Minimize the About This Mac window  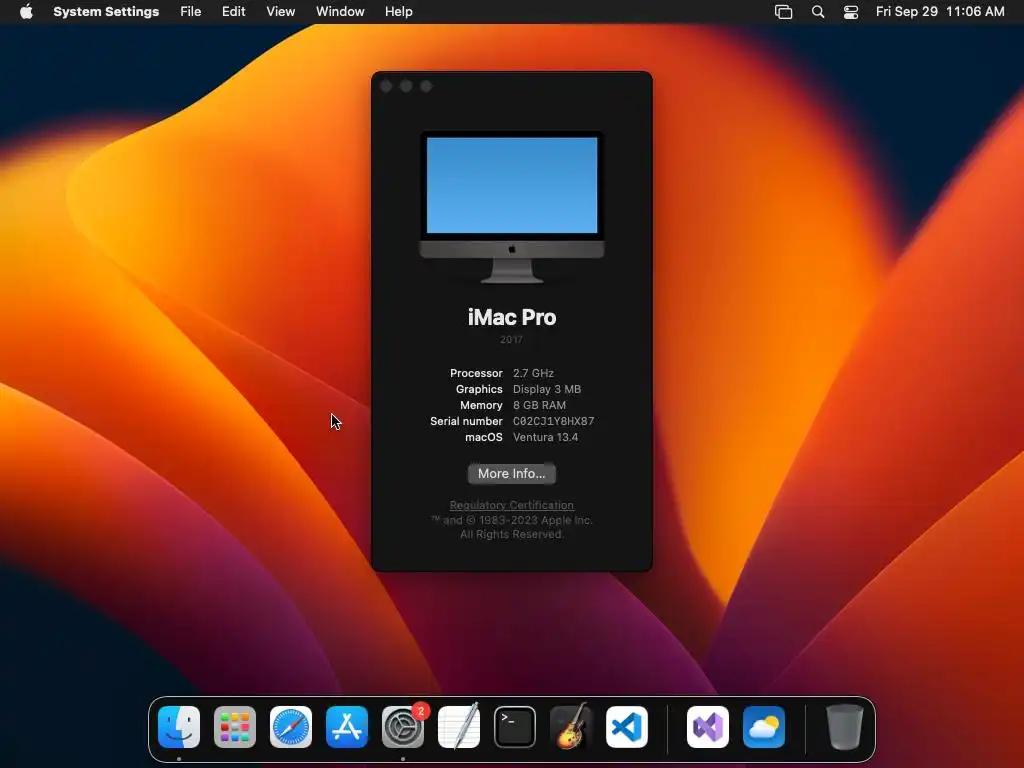[406, 86]
